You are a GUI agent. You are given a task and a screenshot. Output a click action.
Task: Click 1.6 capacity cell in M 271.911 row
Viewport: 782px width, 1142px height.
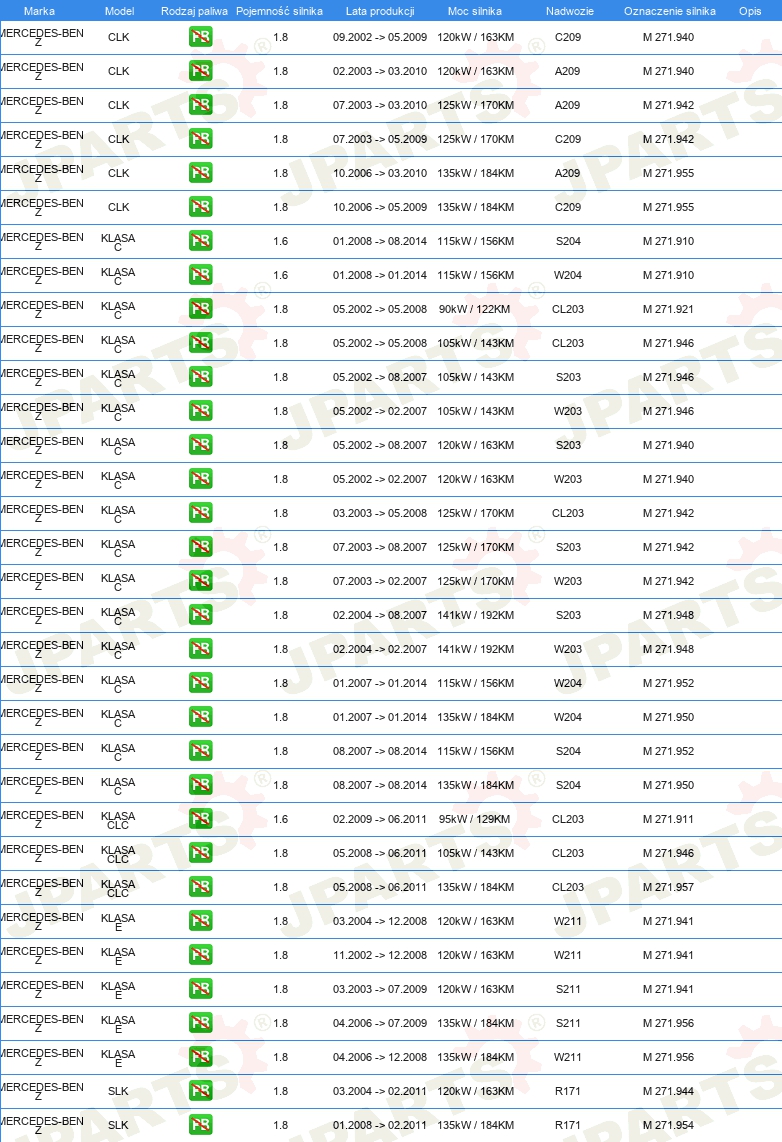[x=280, y=819]
